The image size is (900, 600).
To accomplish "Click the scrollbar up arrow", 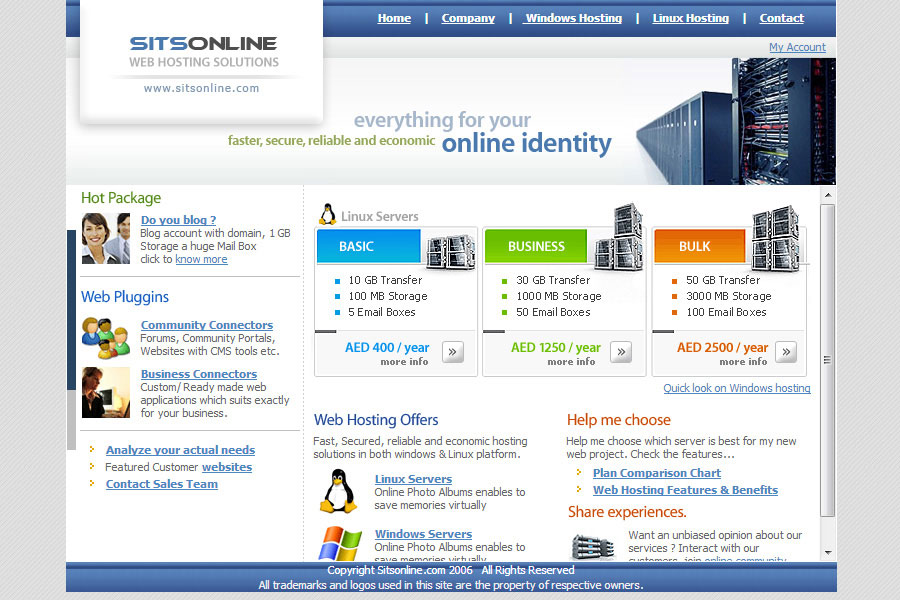I will pos(828,195).
